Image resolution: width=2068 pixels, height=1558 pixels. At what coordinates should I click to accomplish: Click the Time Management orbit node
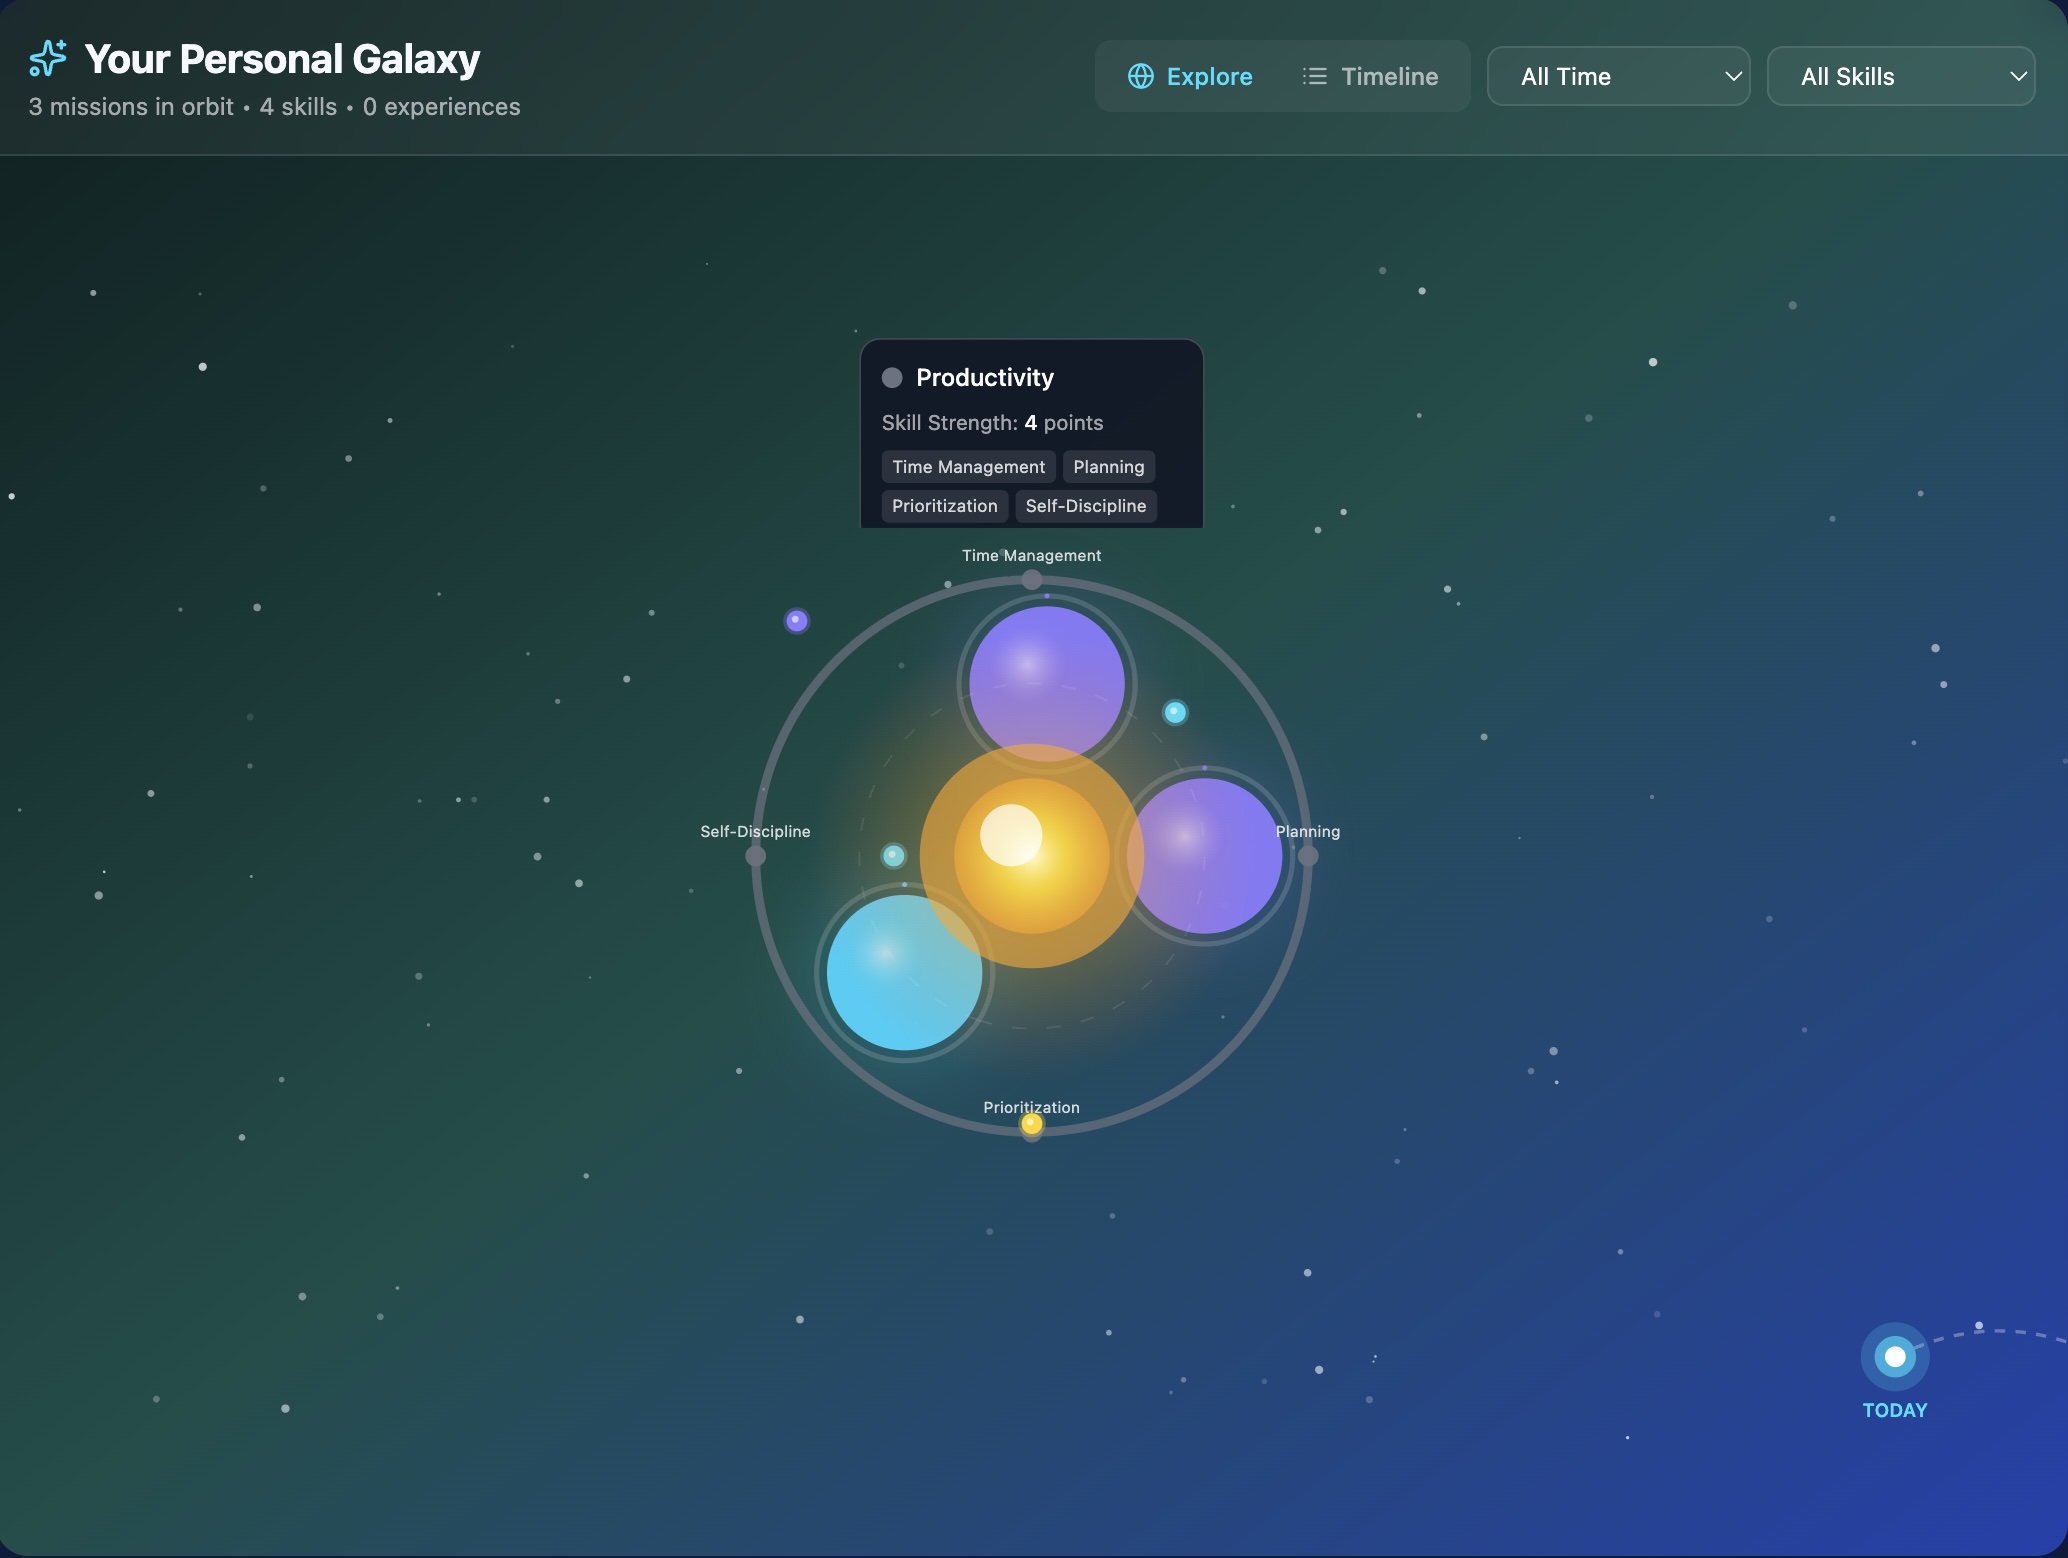coord(1031,580)
